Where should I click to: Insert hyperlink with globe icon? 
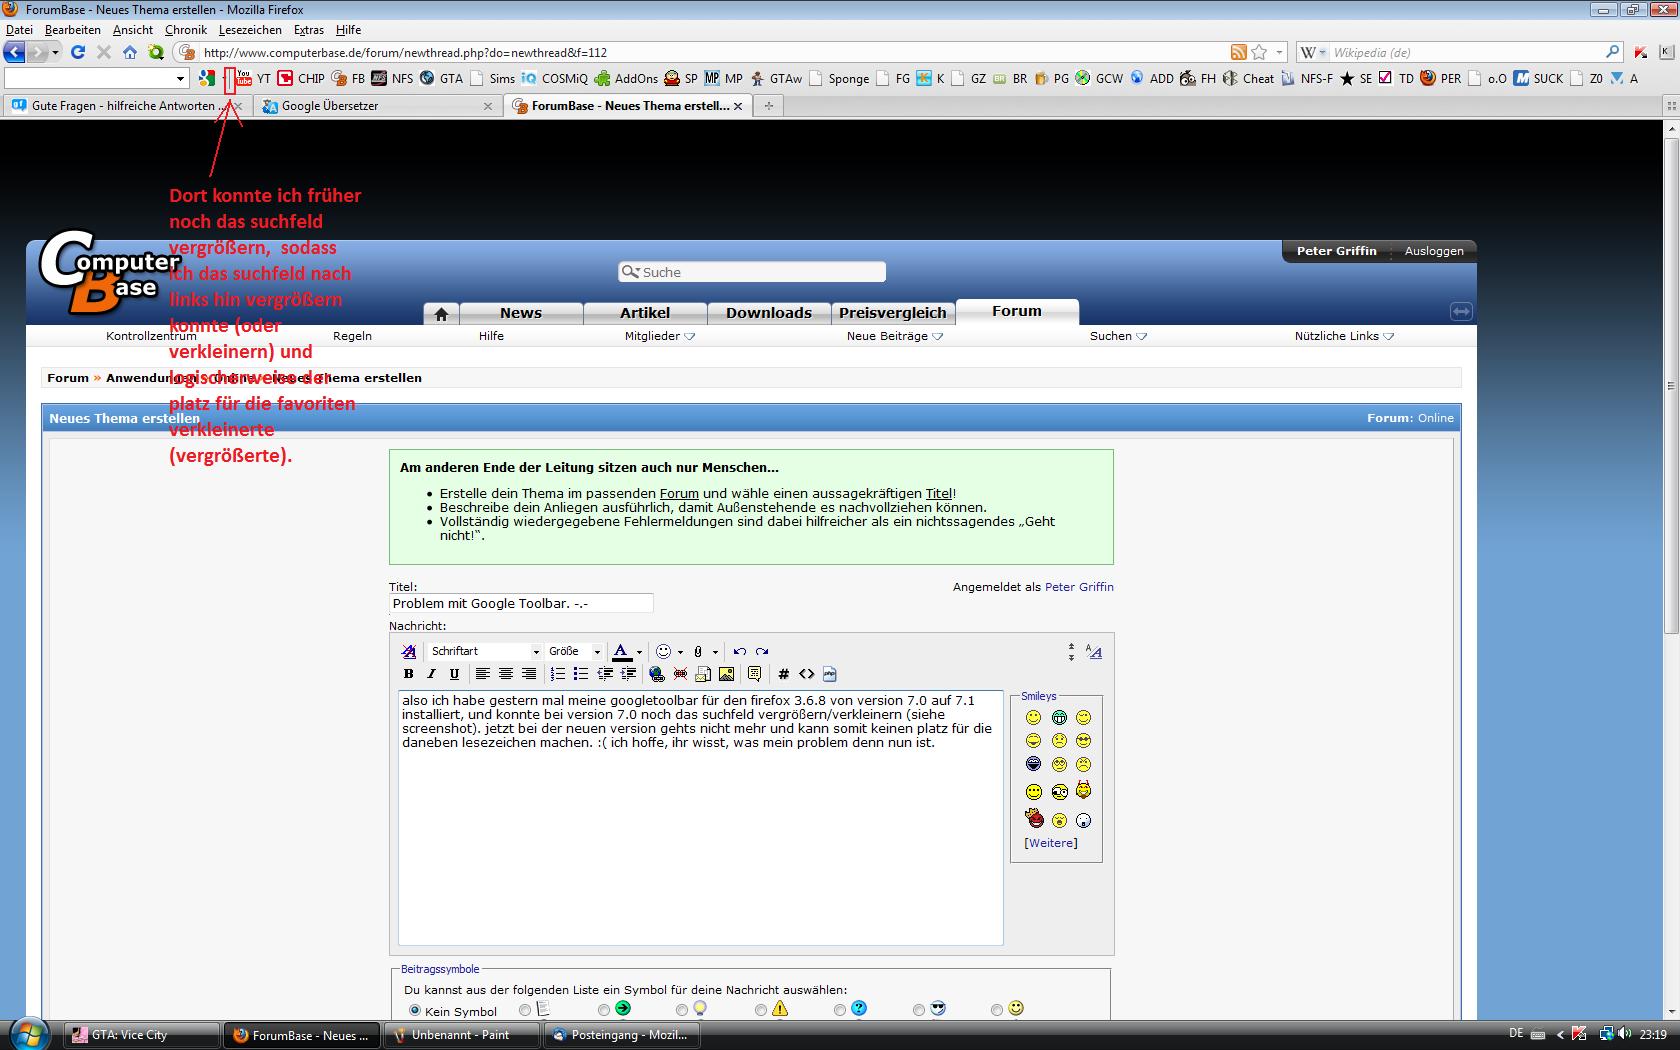click(x=657, y=674)
